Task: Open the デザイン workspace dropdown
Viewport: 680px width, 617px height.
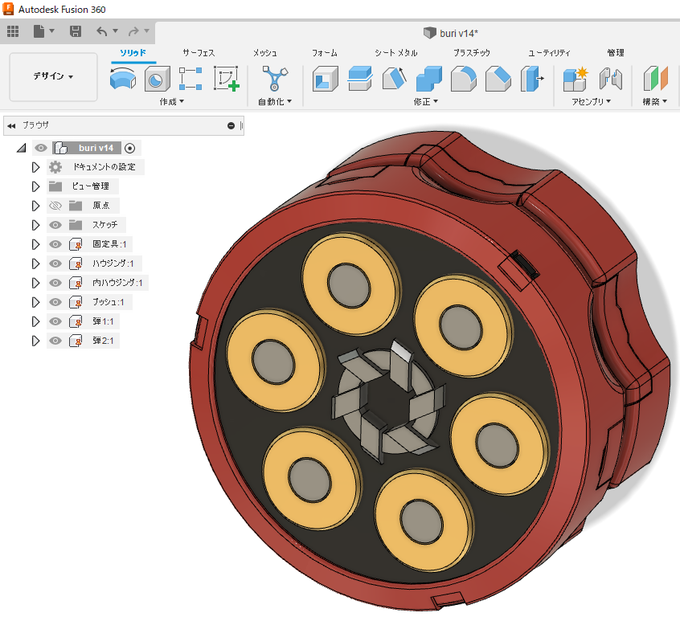Action: 53,77
